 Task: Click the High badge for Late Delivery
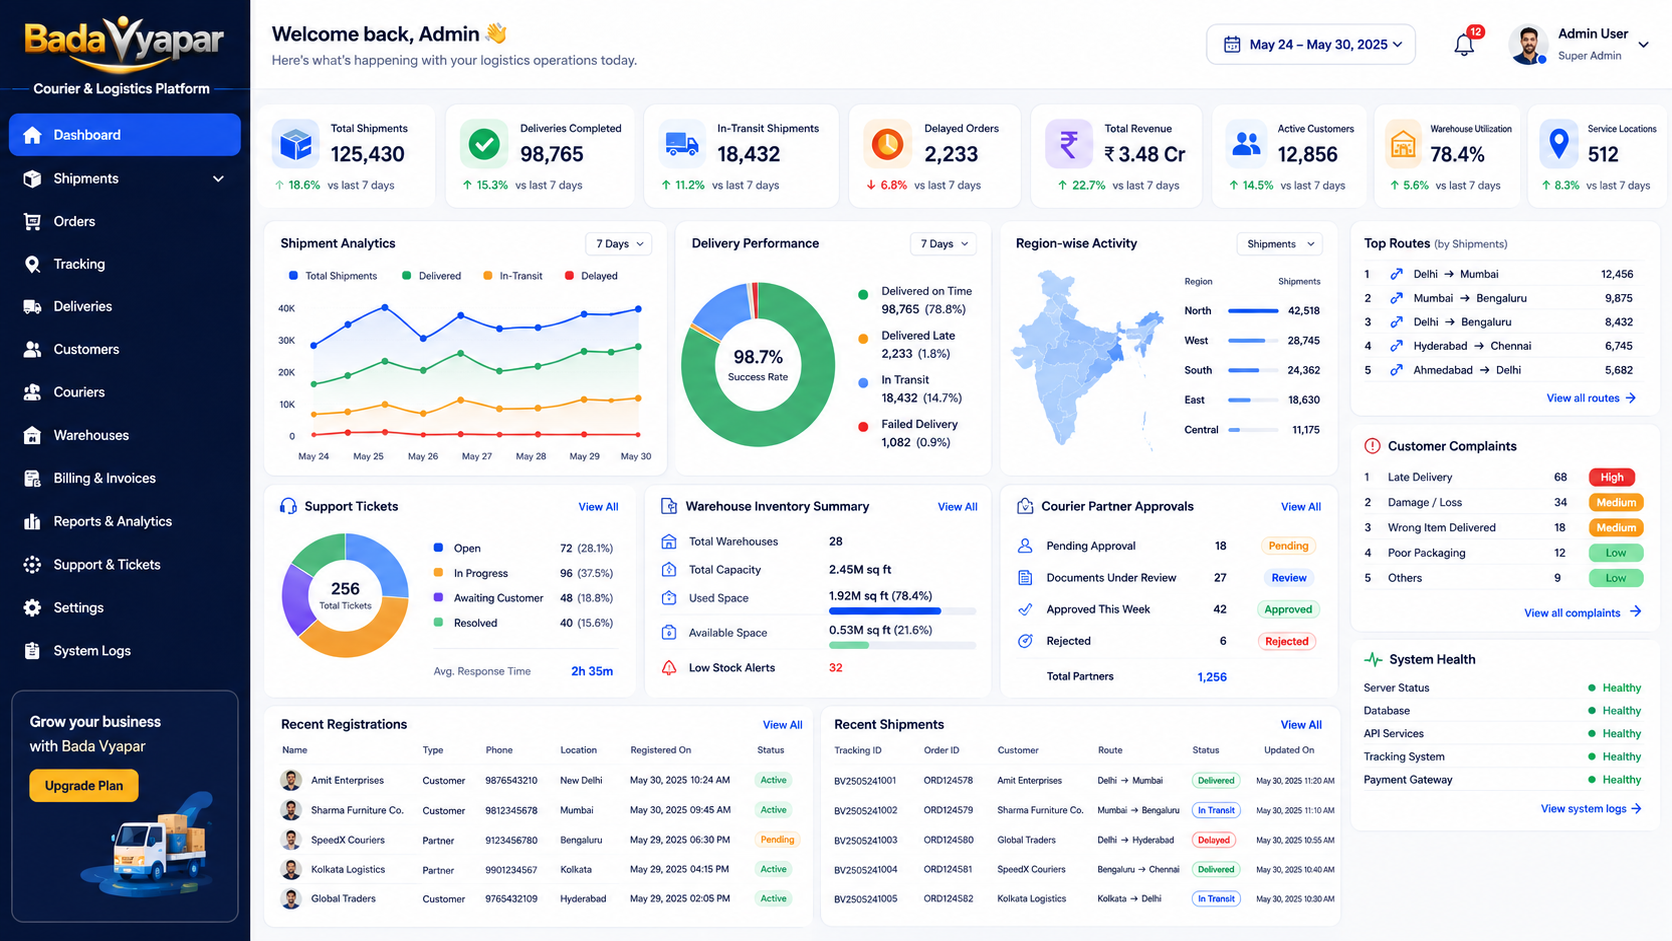[1612, 477]
